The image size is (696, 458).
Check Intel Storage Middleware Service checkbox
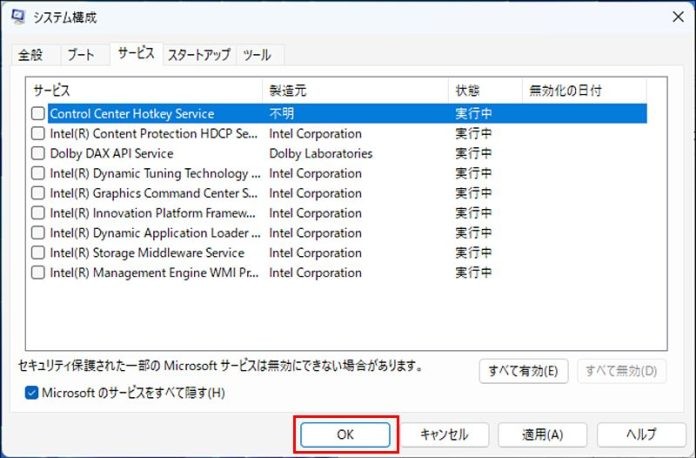coord(38,253)
